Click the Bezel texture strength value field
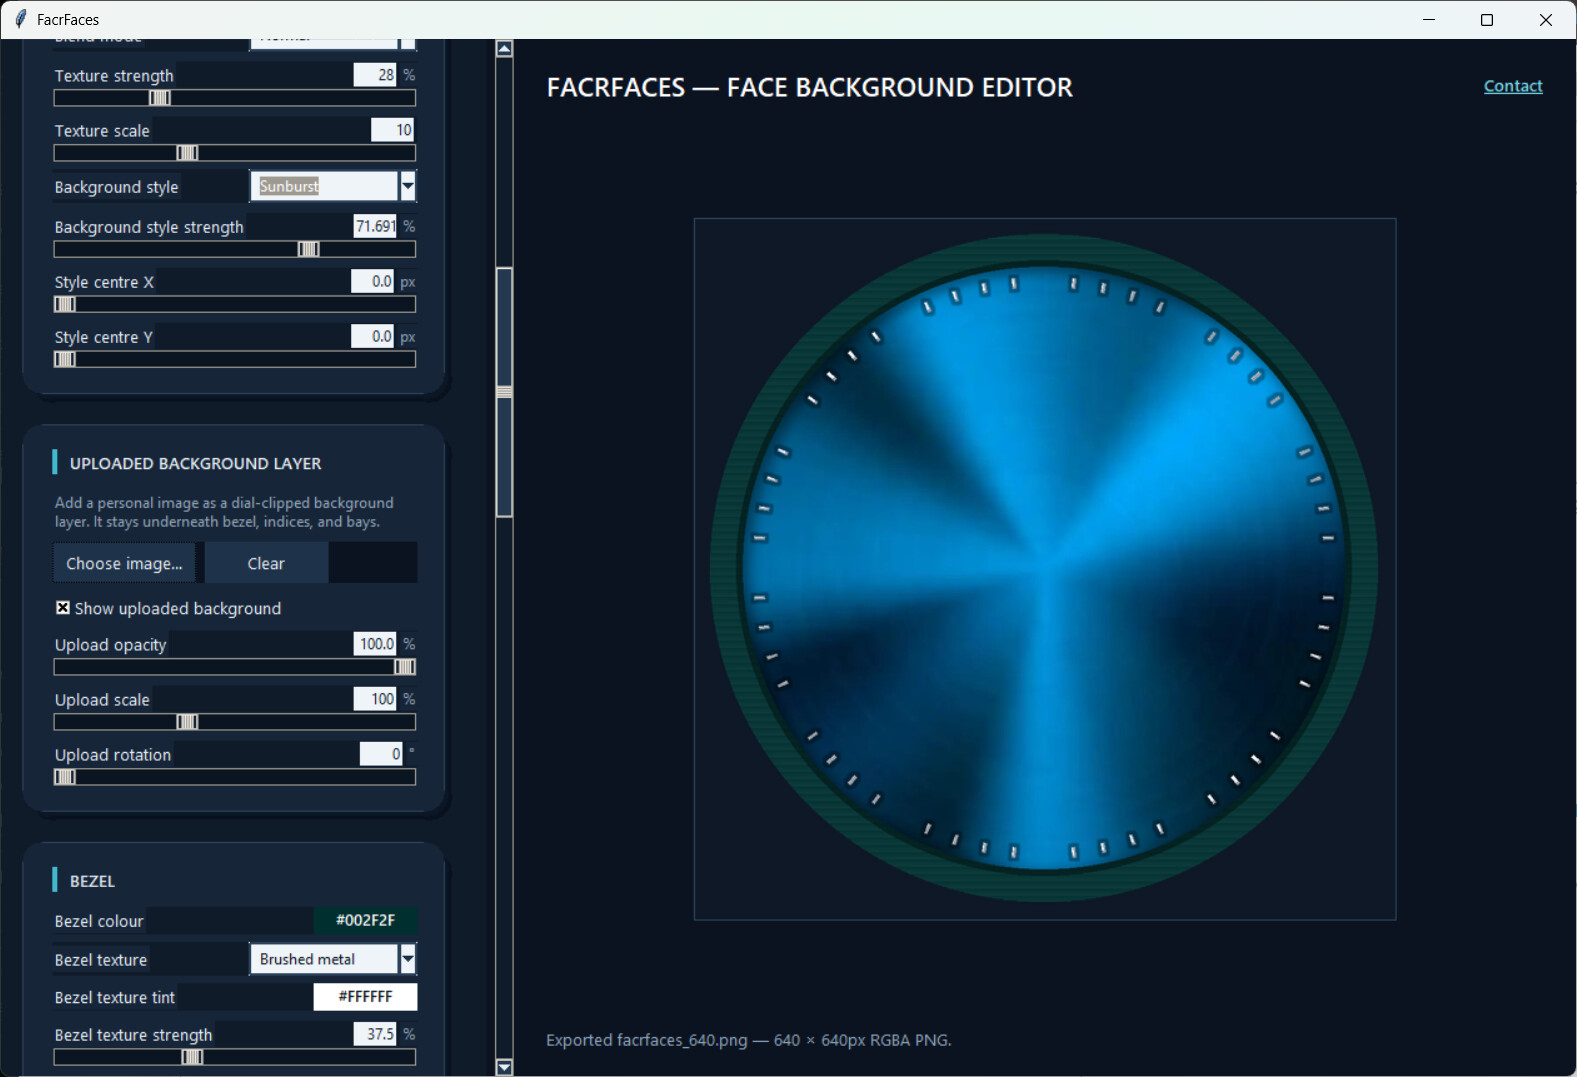 [375, 1033]
